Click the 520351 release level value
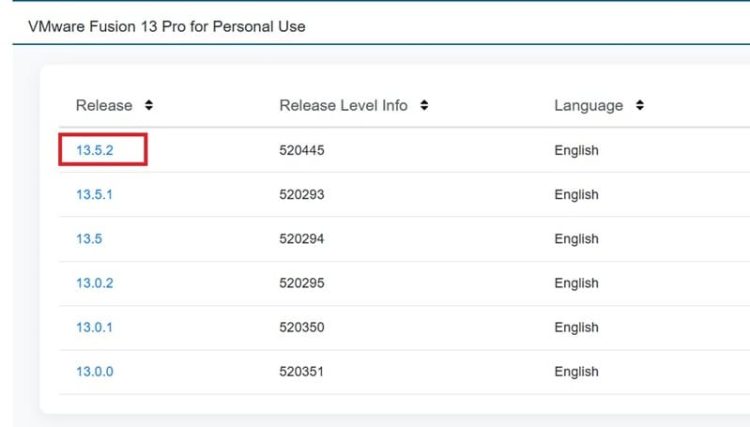 [302, 371]
